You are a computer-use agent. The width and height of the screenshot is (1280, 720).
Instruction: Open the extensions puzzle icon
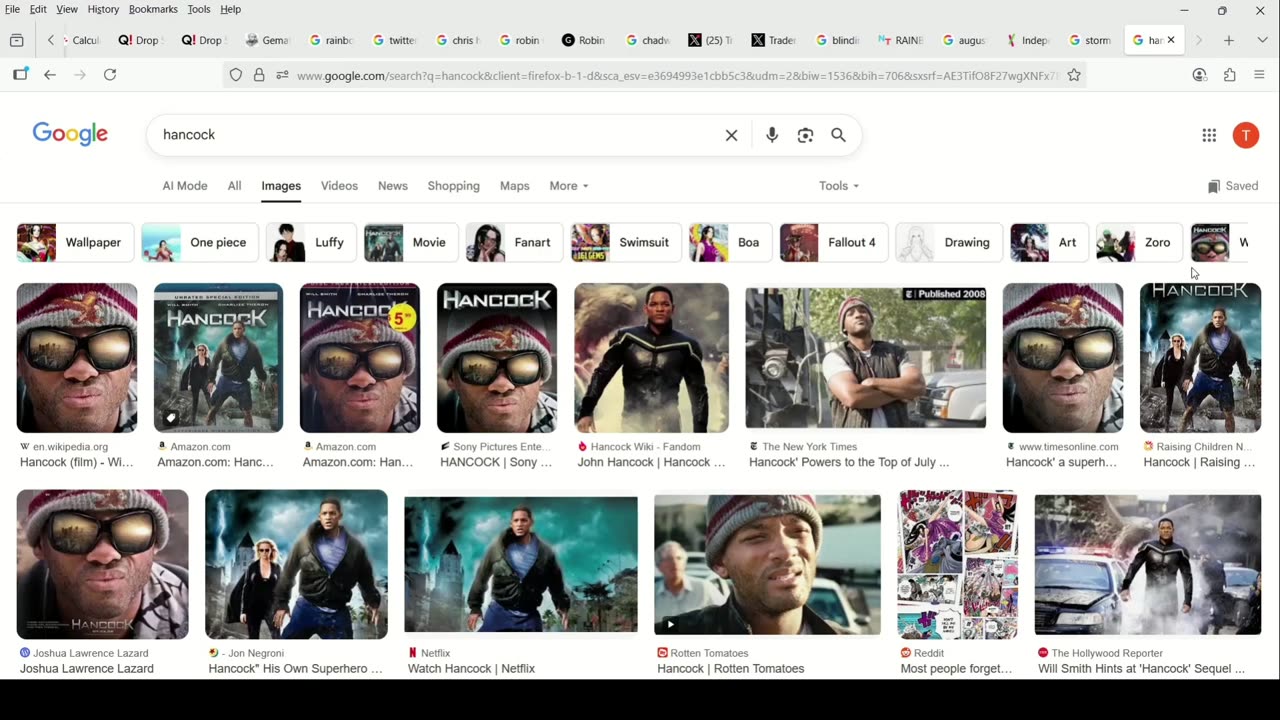click(1230, 75)
